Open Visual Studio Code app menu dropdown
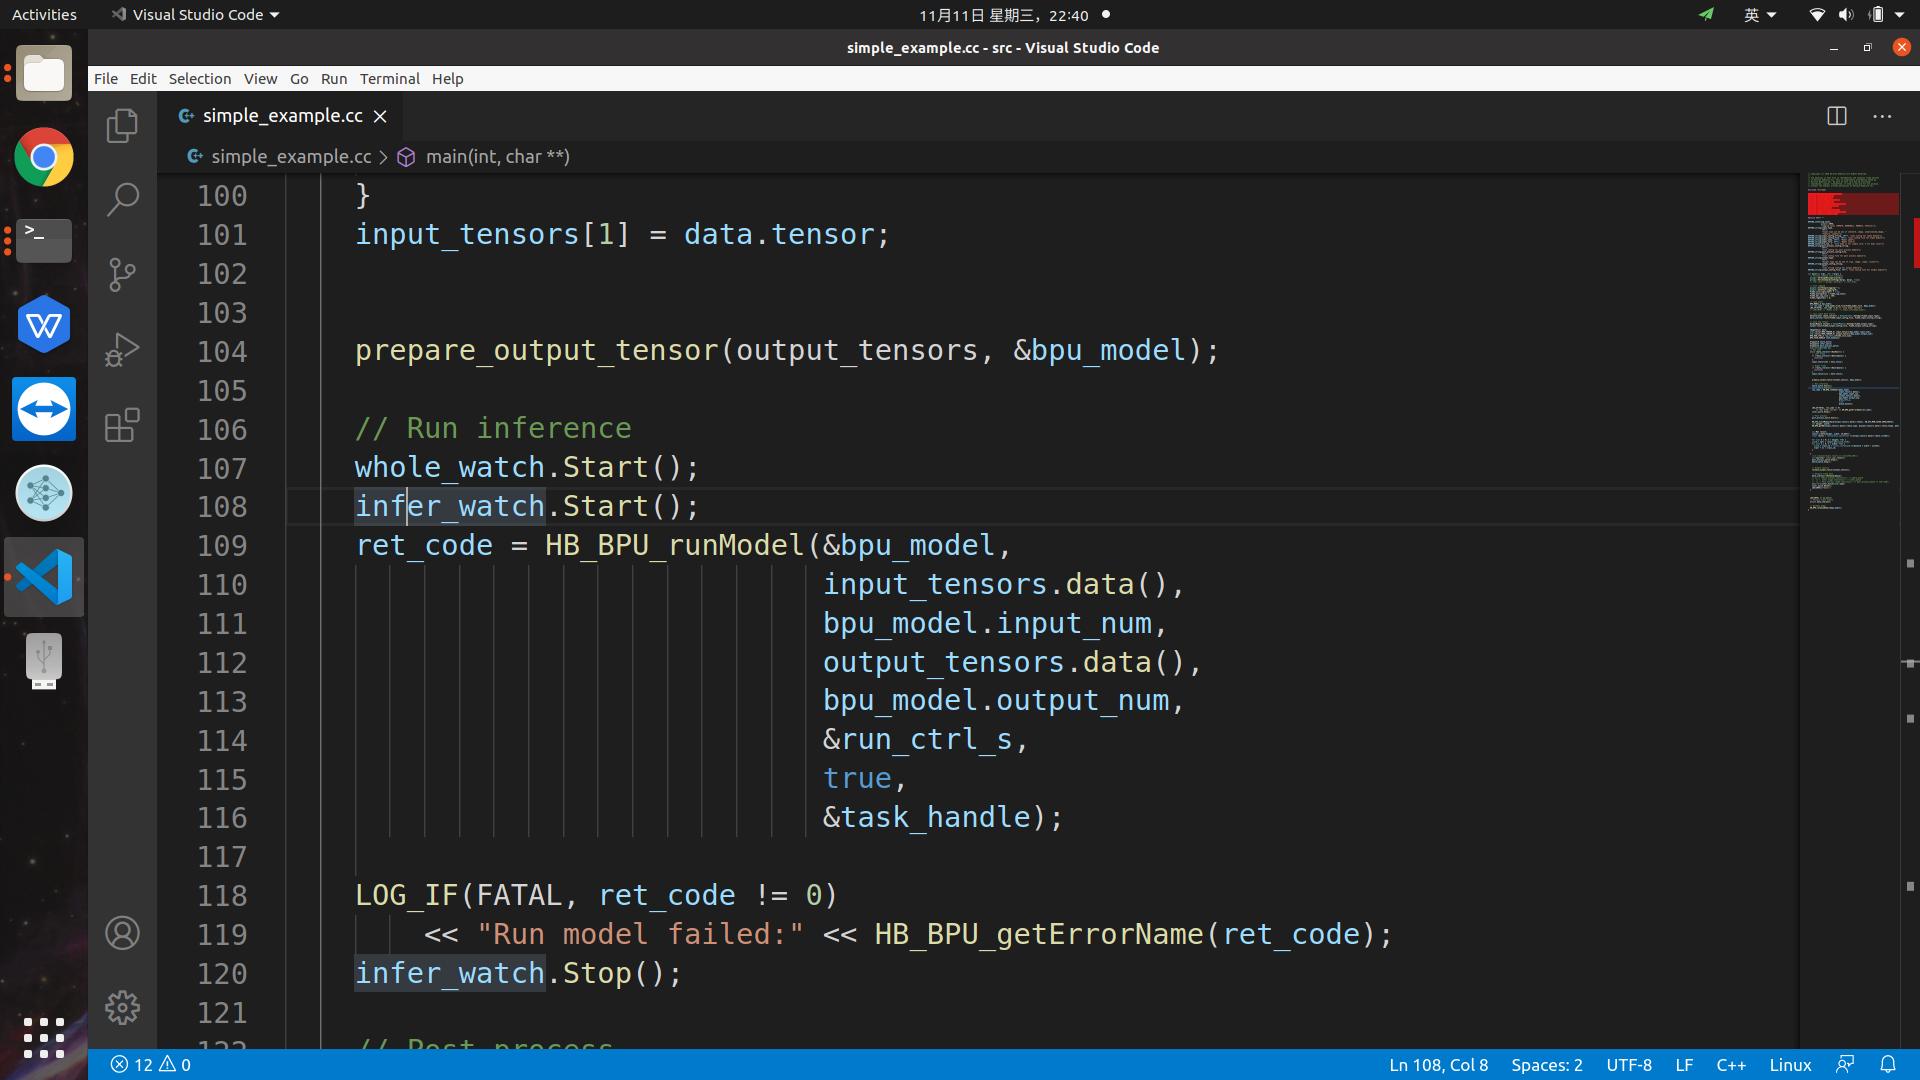1920x1080 pixels. (x=196, y=15)
